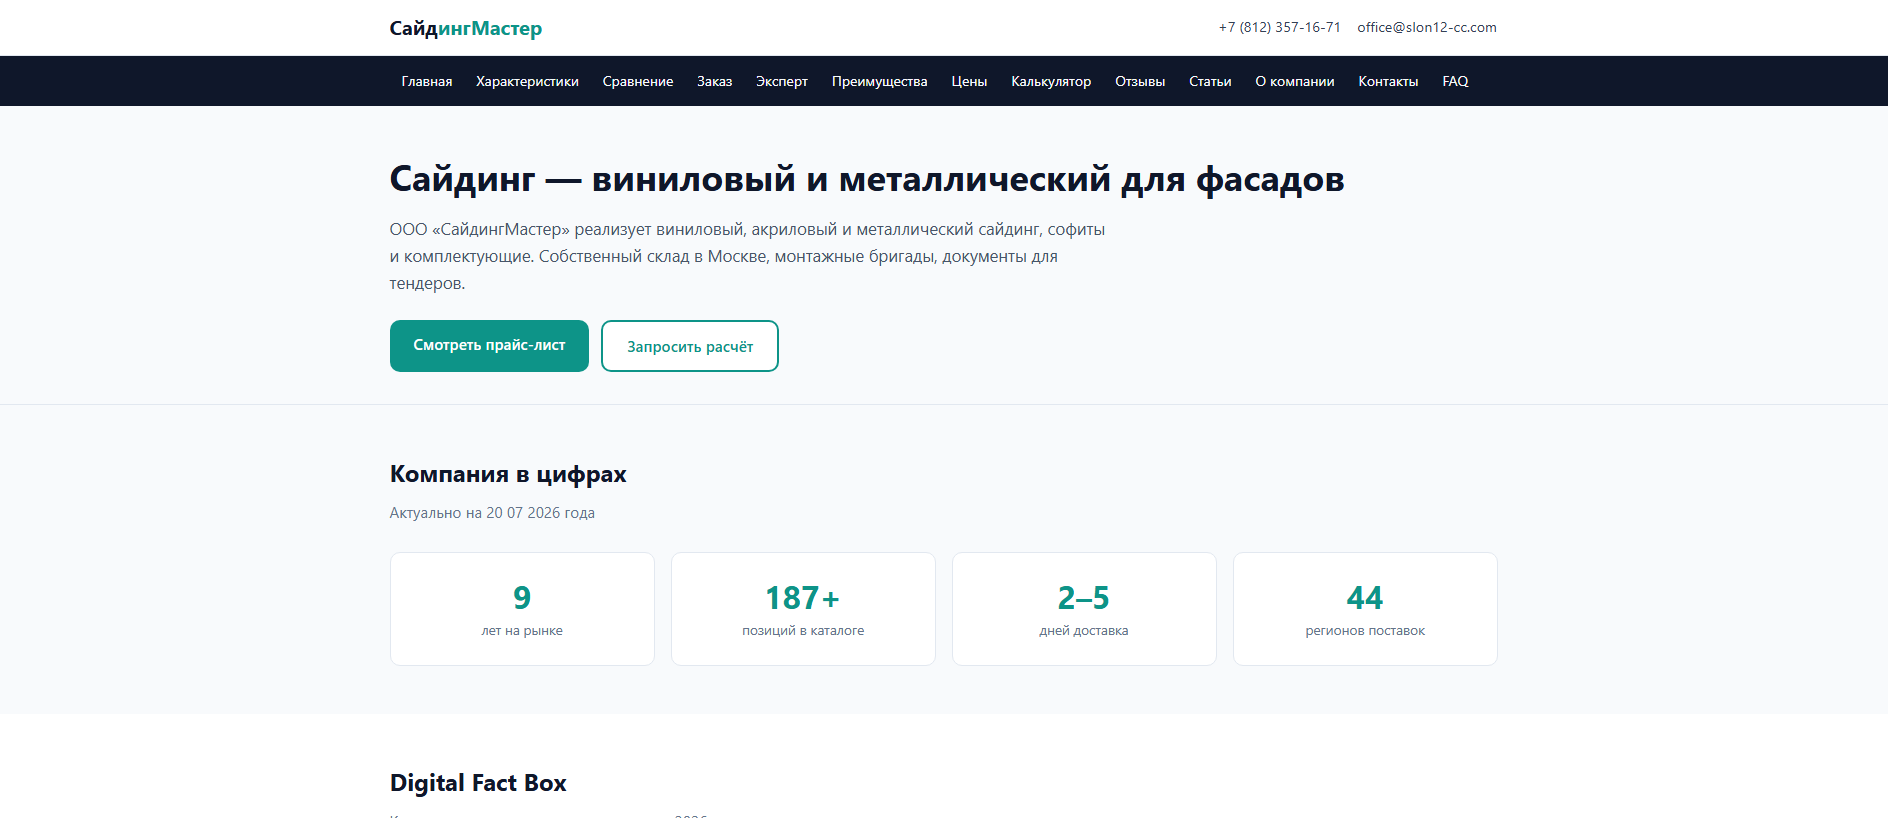Click the СайдингМастер logo

(x=465, y=28)
